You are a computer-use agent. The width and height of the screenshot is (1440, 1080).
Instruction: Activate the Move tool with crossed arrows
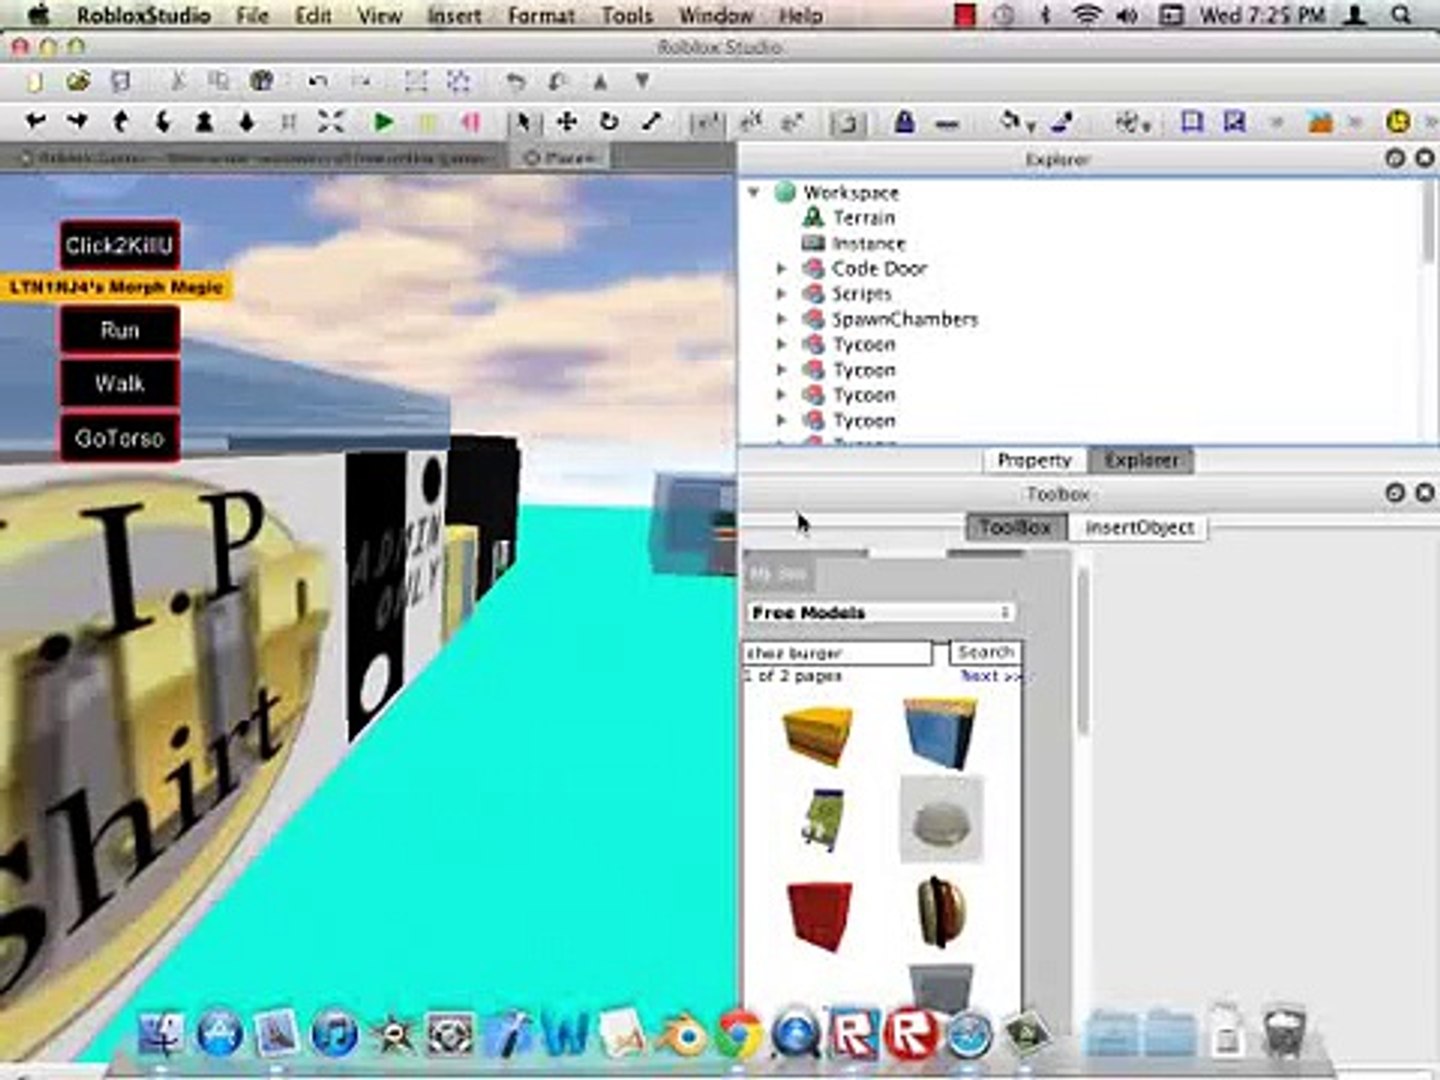point(566,121)
